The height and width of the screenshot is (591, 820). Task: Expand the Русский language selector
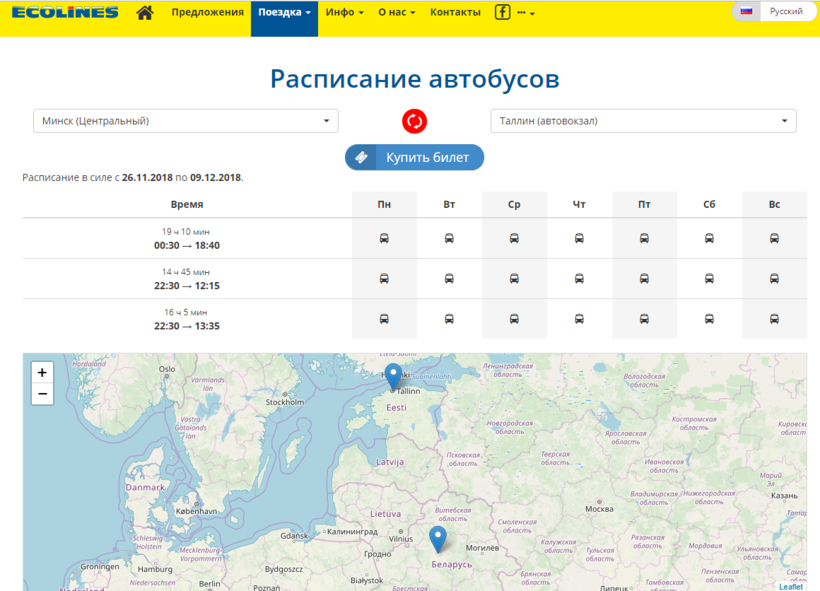click(774, 12)
